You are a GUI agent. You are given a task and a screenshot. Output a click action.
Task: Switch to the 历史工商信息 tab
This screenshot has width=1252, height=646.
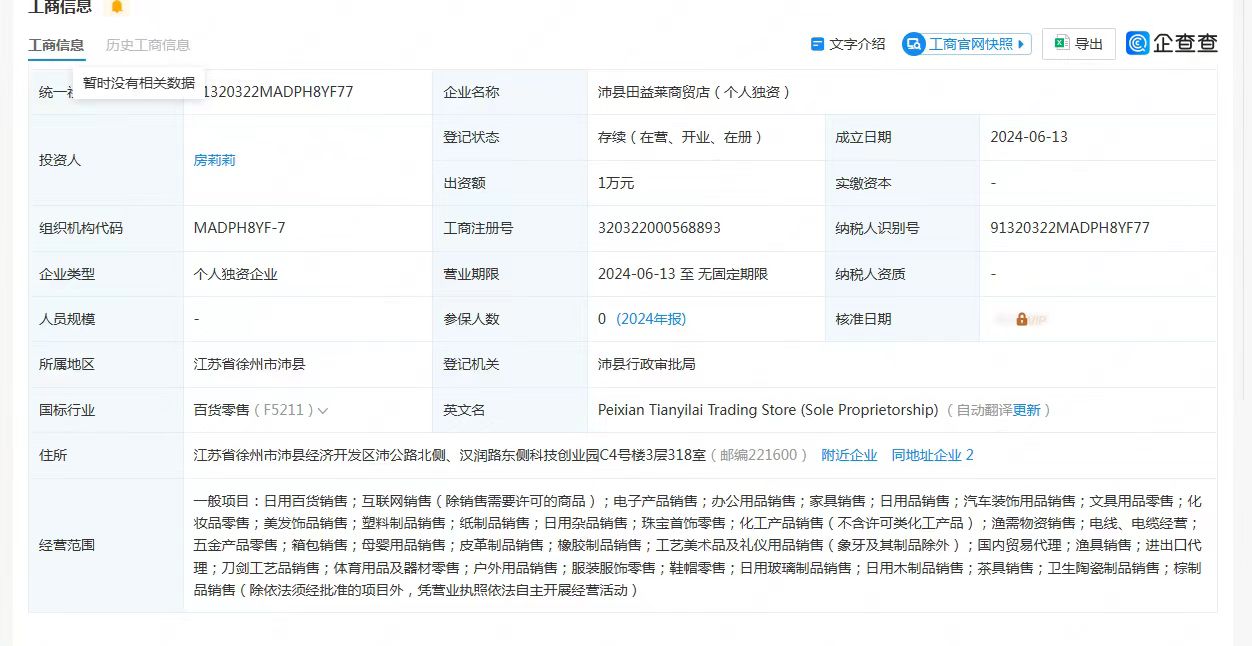pyautogui.click(x=147, y=45)
